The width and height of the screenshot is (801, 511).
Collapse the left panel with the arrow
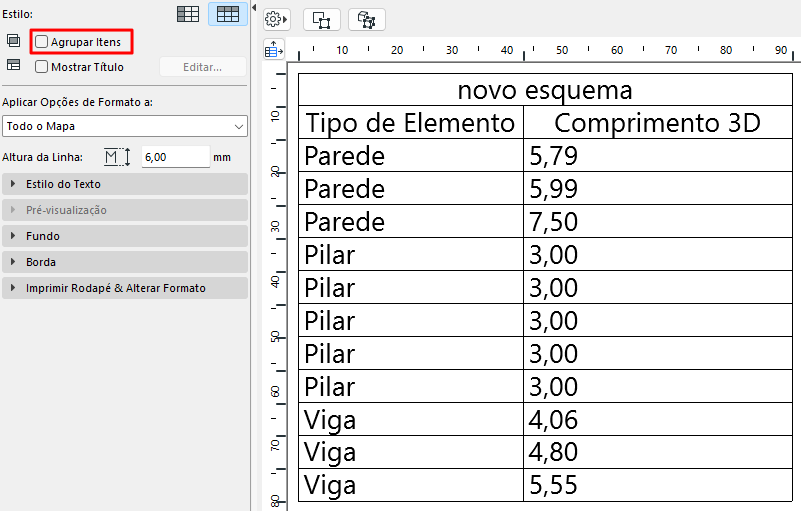(254, 8)
